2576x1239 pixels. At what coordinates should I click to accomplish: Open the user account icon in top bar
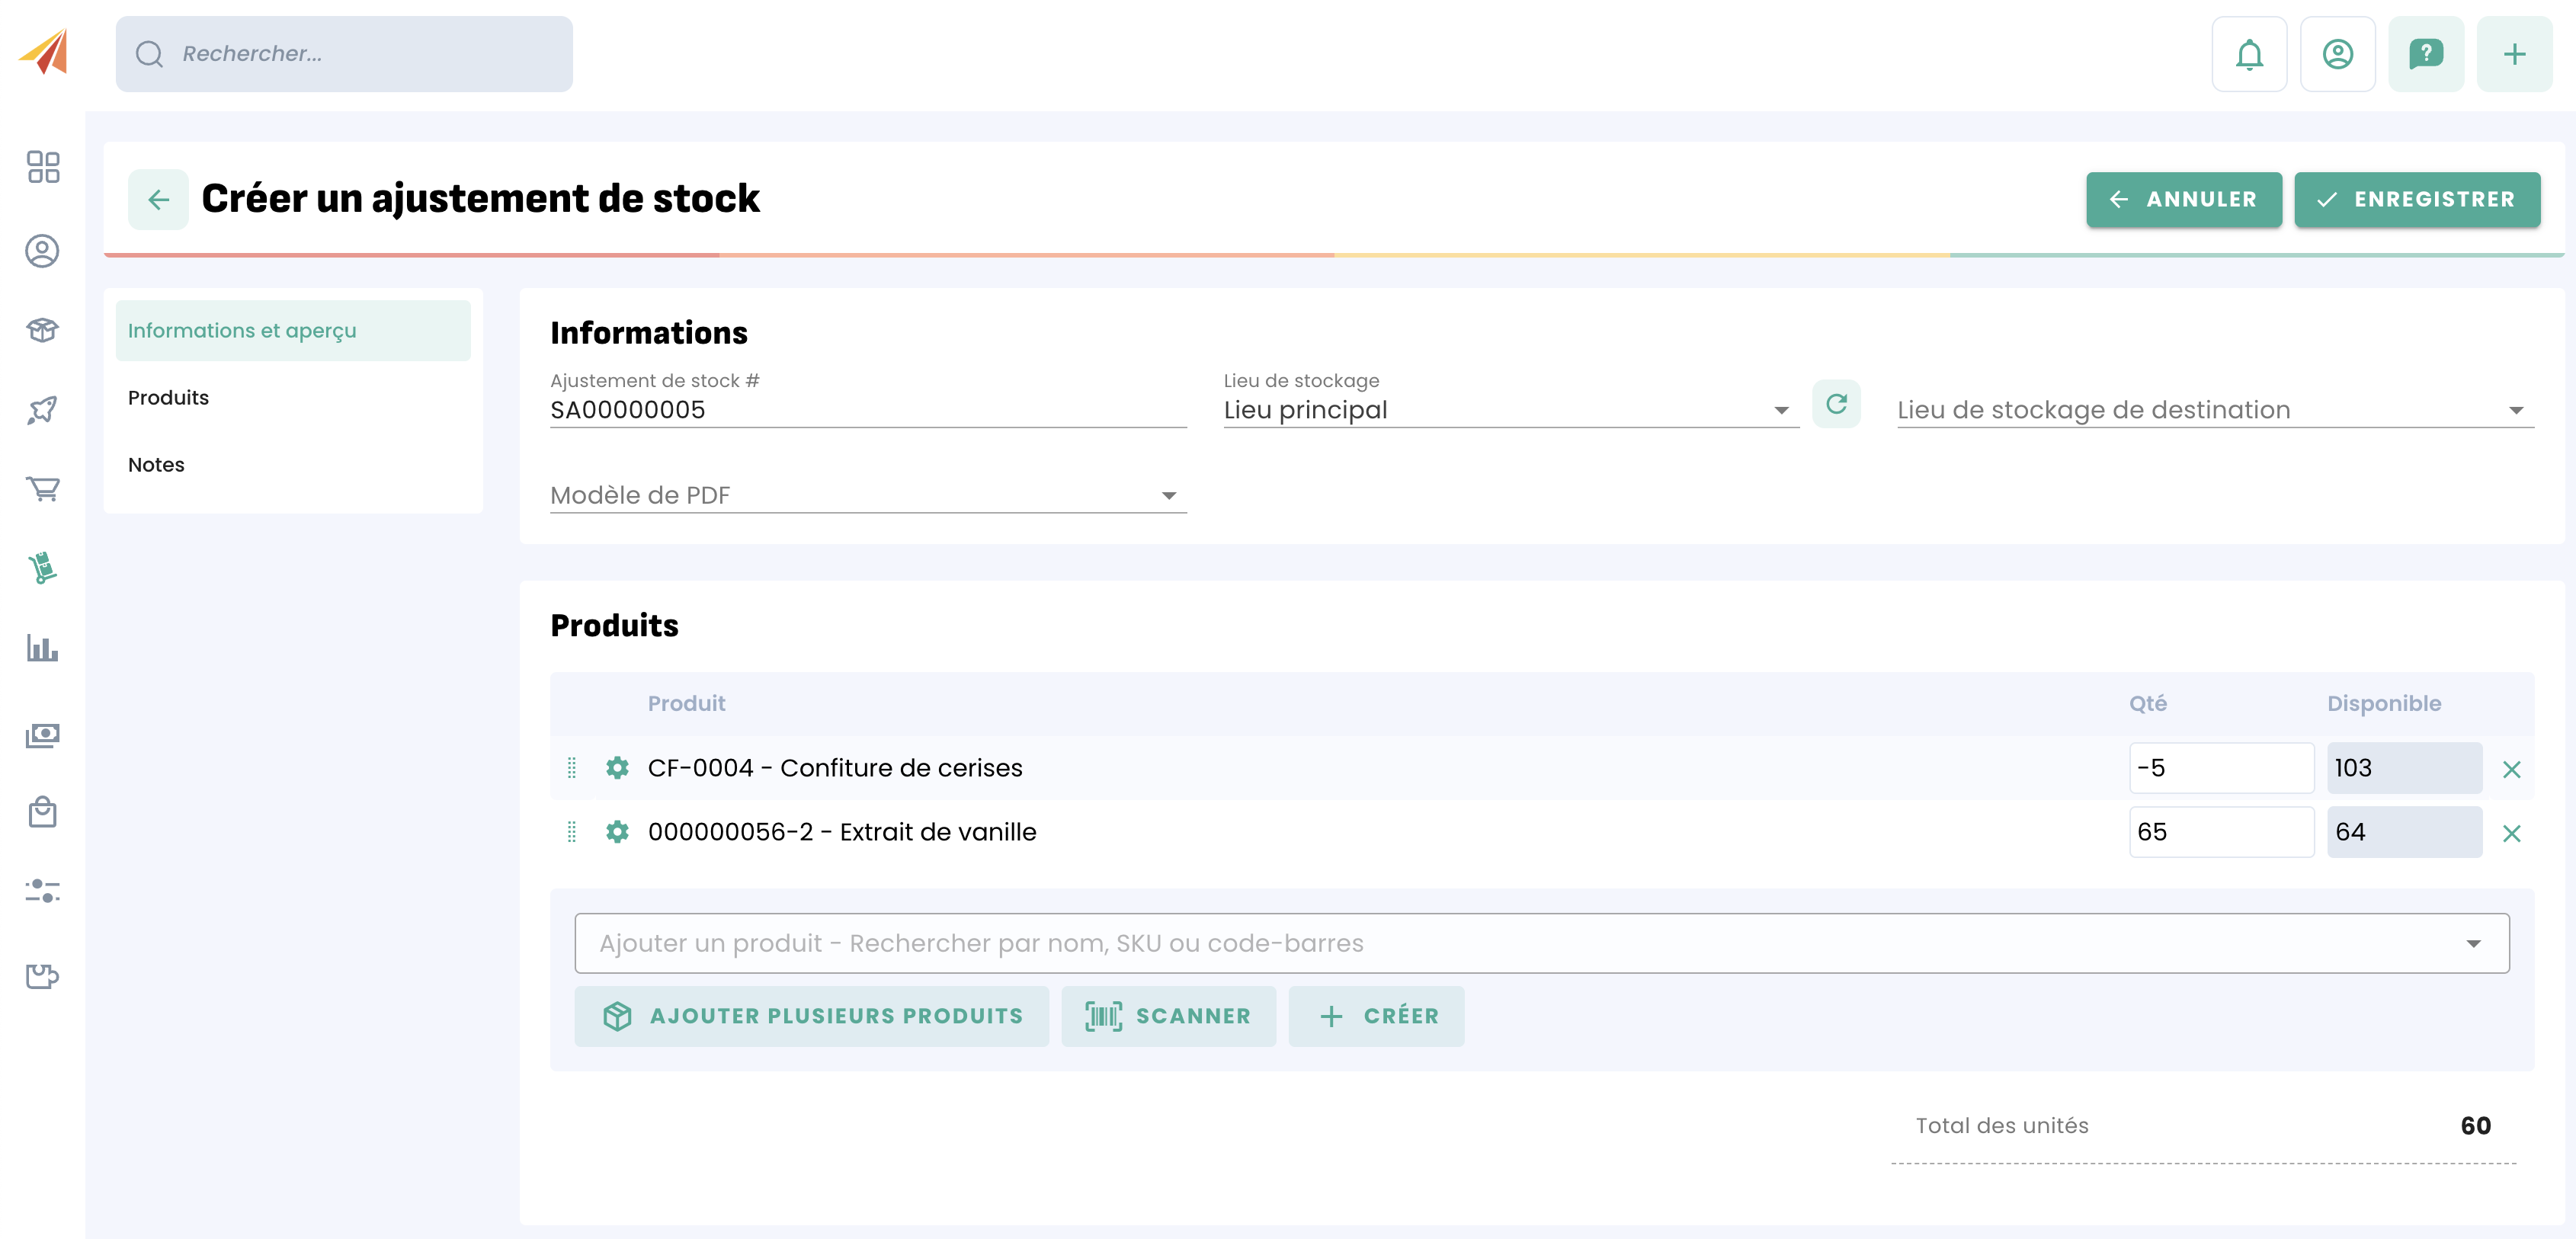[x=2337, y=54]
